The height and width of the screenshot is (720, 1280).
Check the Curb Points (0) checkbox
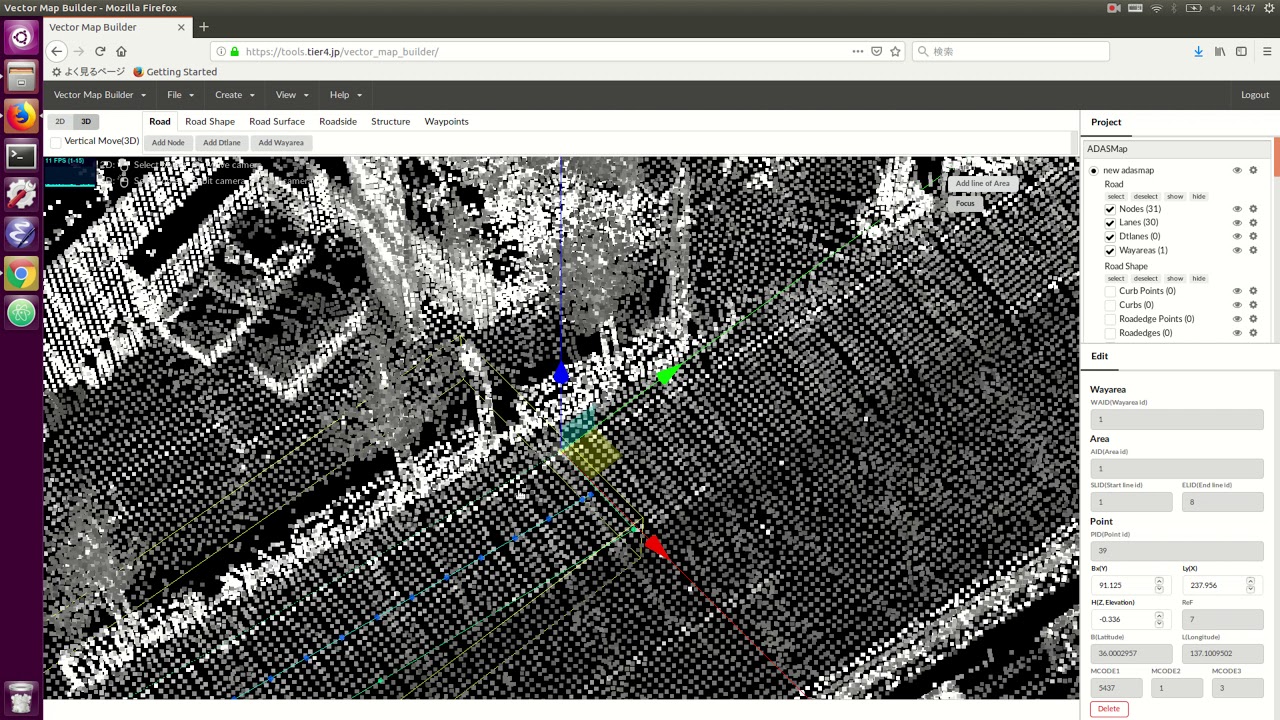tap(1110, 292)
